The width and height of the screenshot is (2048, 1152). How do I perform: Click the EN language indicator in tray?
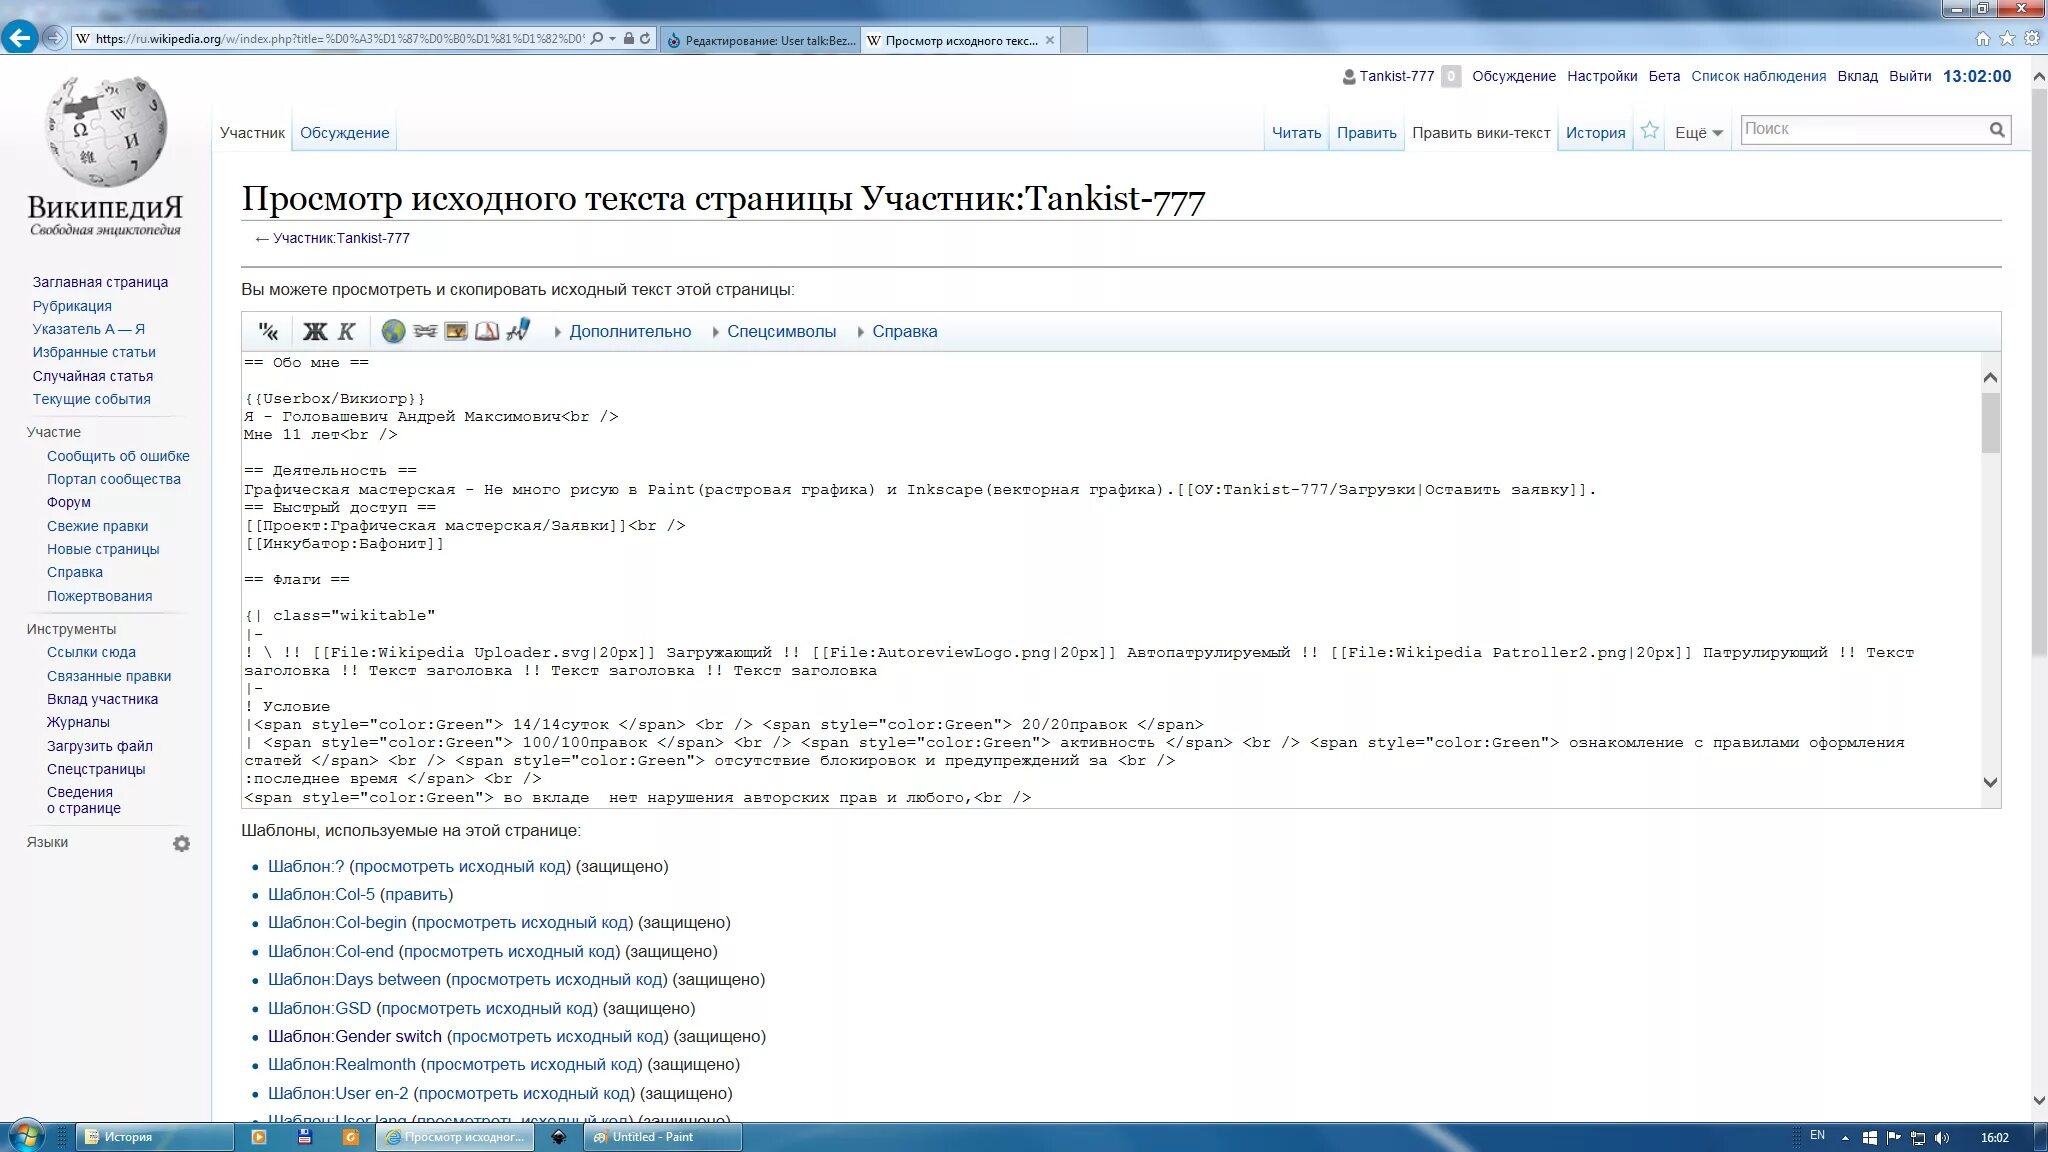coord(1817,1135)
